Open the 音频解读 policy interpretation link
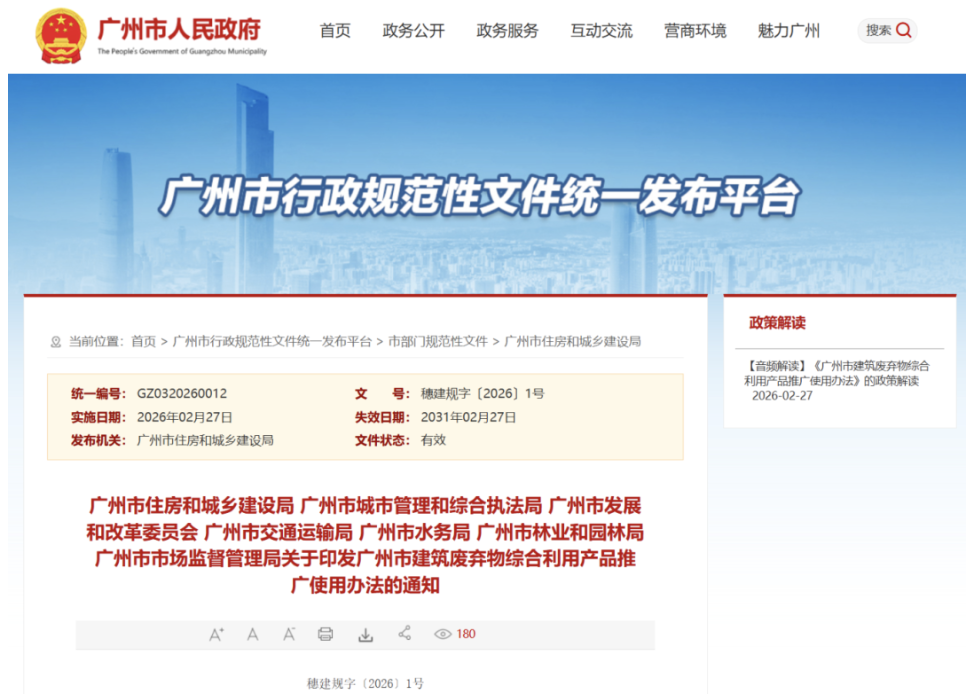Screen dimensions: 972x698 pyautogui.click(x=836, y=373)
